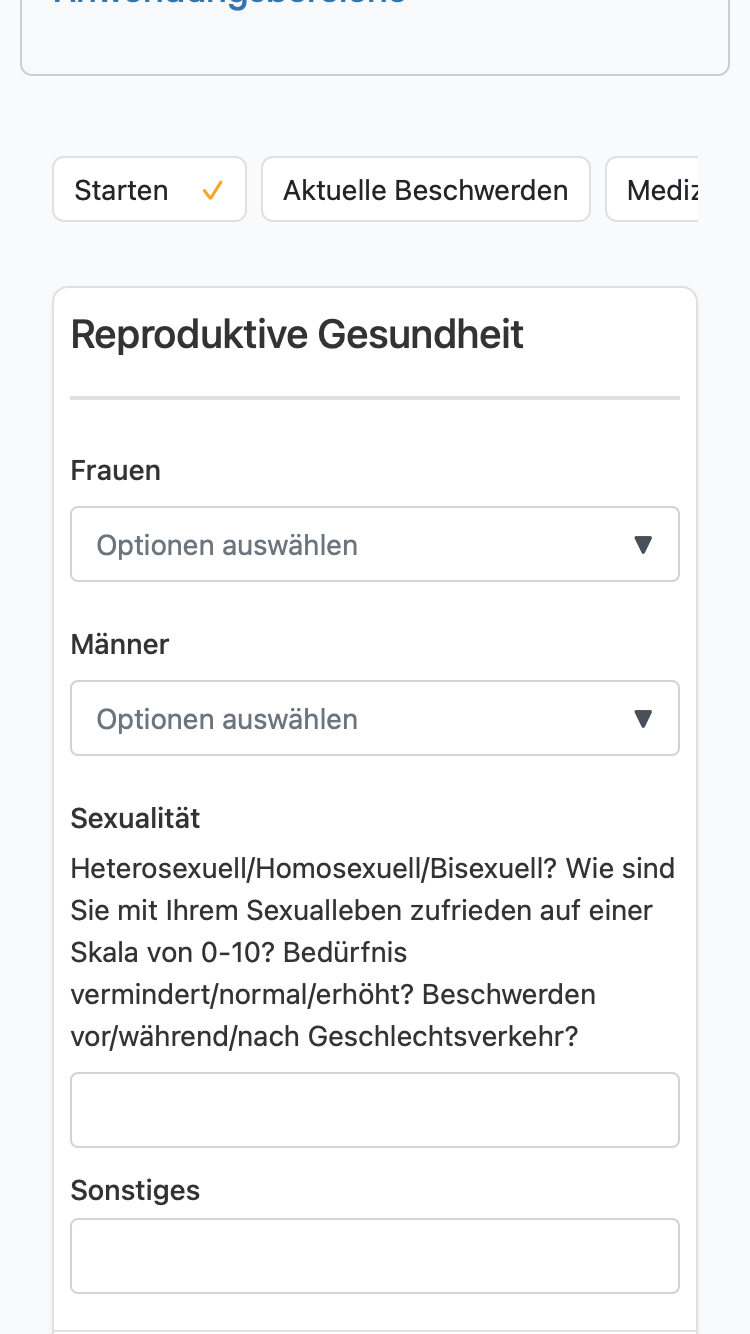Open the Frauen options dropdown
Image resolution: width=750 pixels, height=1334 pixels.
[375, 544]
